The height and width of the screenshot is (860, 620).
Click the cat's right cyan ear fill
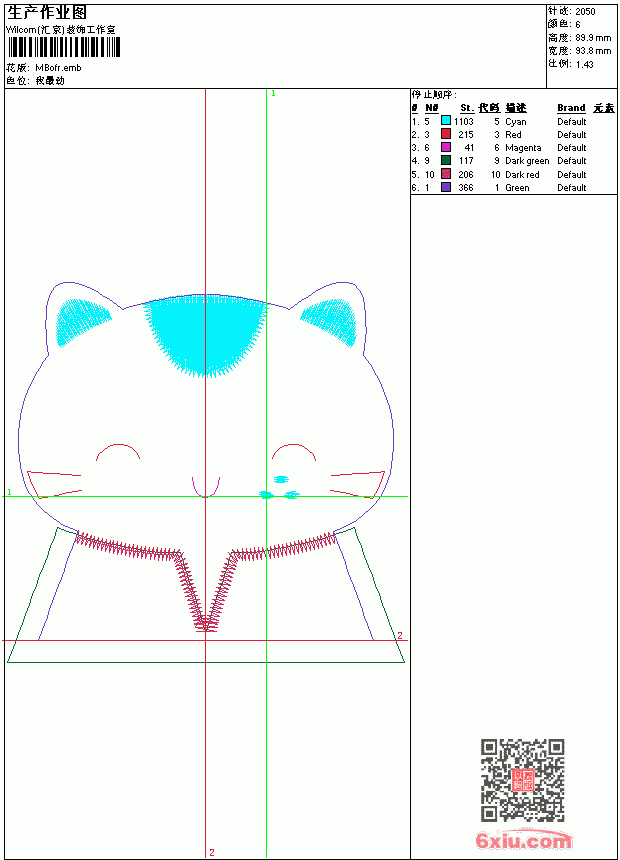tap(330, 322)
